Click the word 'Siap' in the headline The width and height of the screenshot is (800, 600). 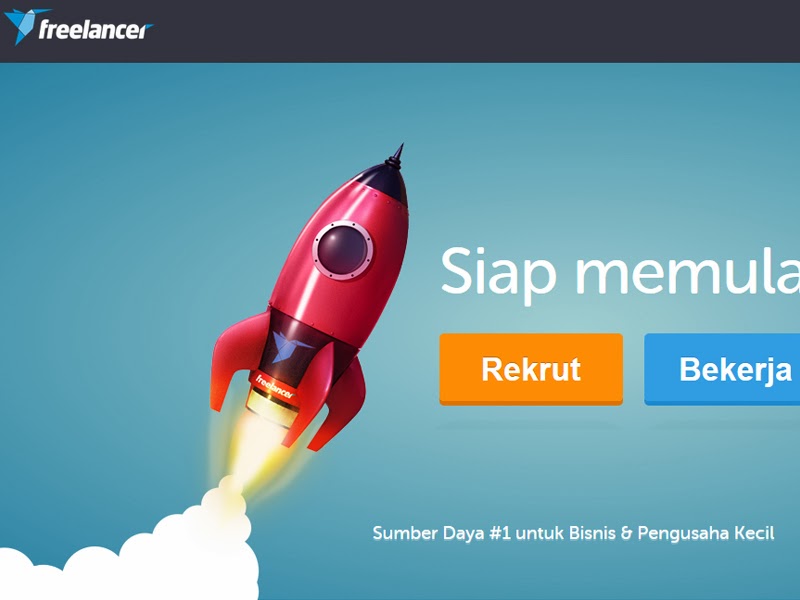pos(498,273)
